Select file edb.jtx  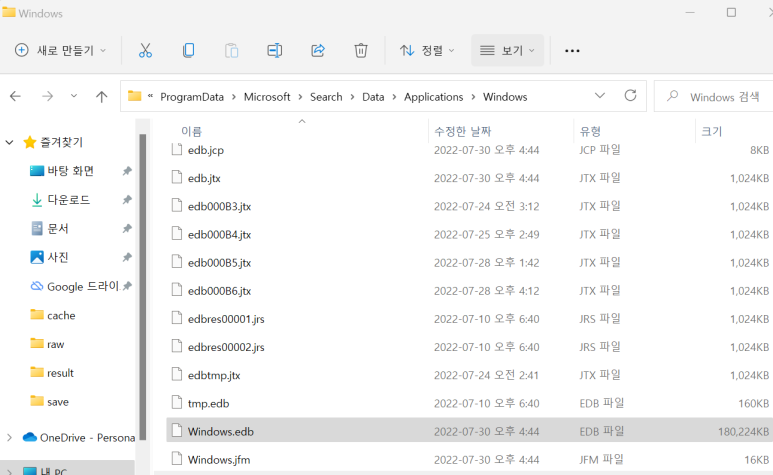[x=204, y=178]
